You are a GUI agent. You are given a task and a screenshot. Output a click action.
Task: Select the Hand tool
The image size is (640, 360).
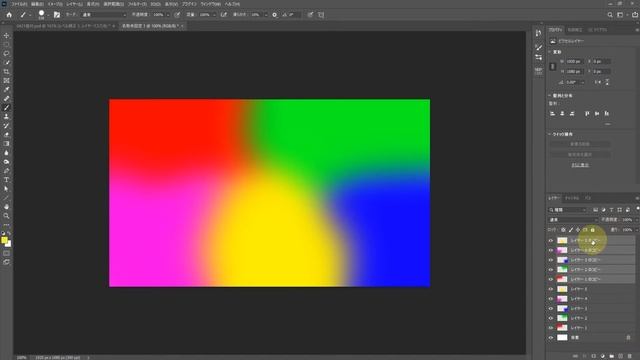(x=6, y=207)
